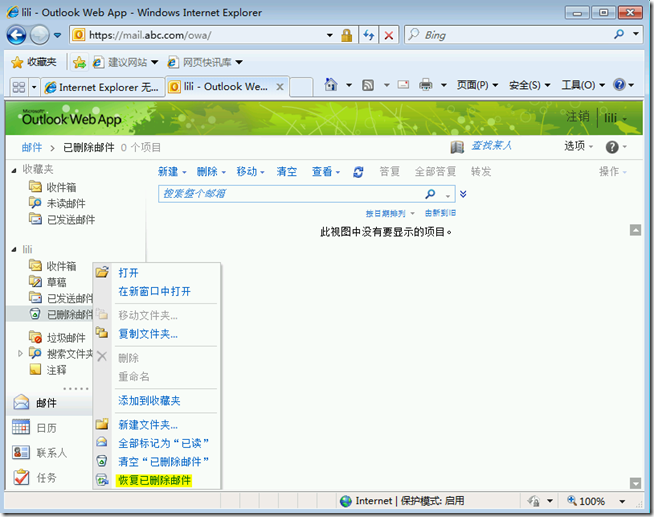
Task: Switch to the Internet Explorer 无... tab
Action: 102,87
